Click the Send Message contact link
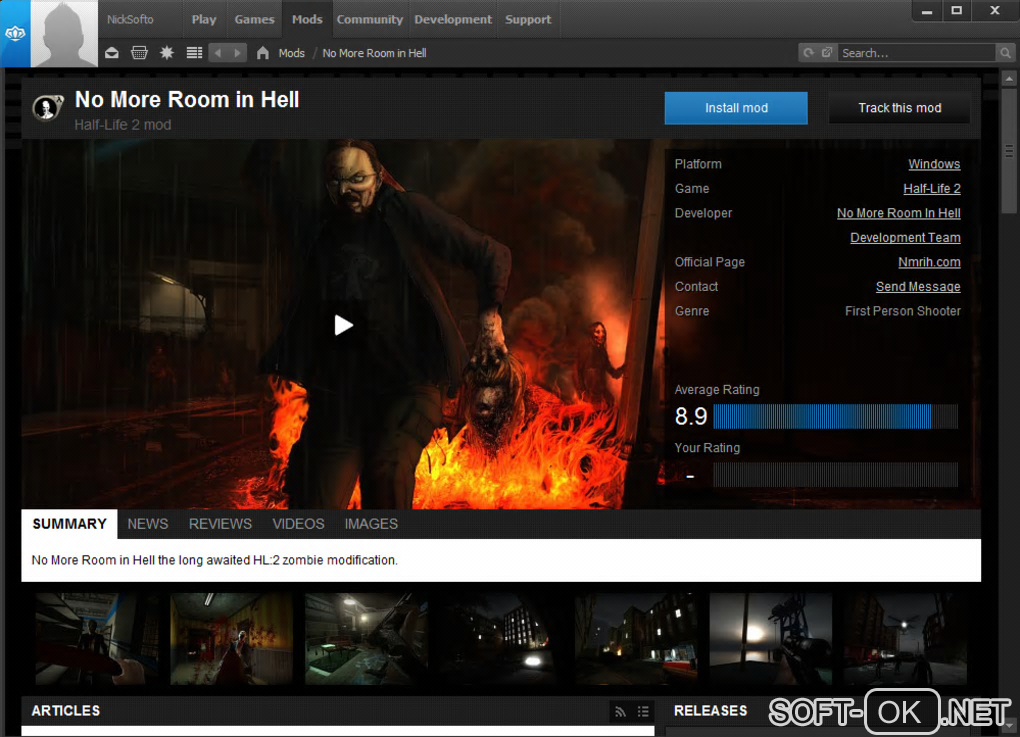 [x=918, y=287]
